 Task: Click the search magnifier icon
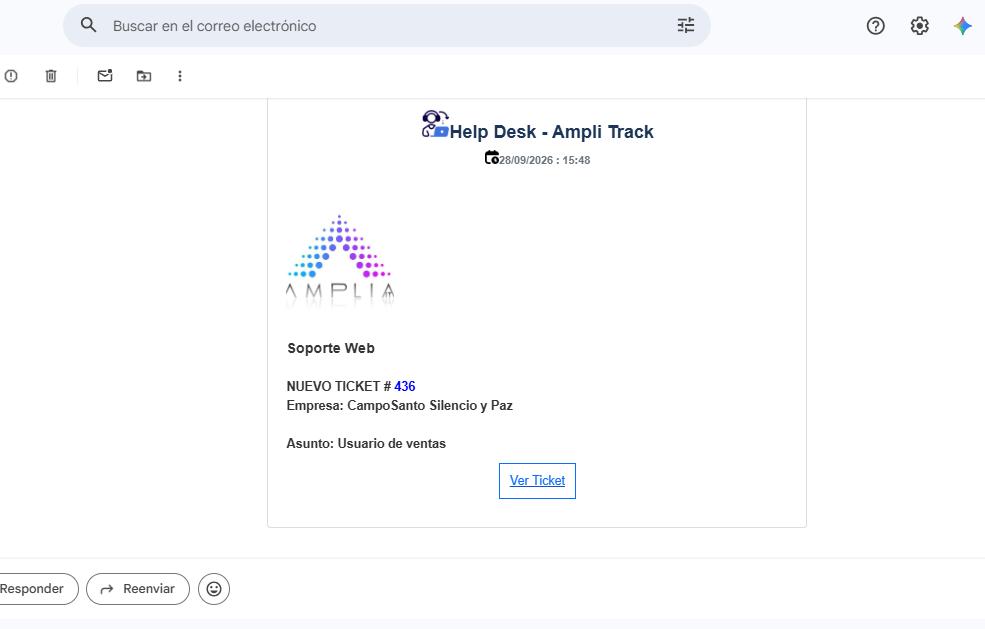click(89, 25)
